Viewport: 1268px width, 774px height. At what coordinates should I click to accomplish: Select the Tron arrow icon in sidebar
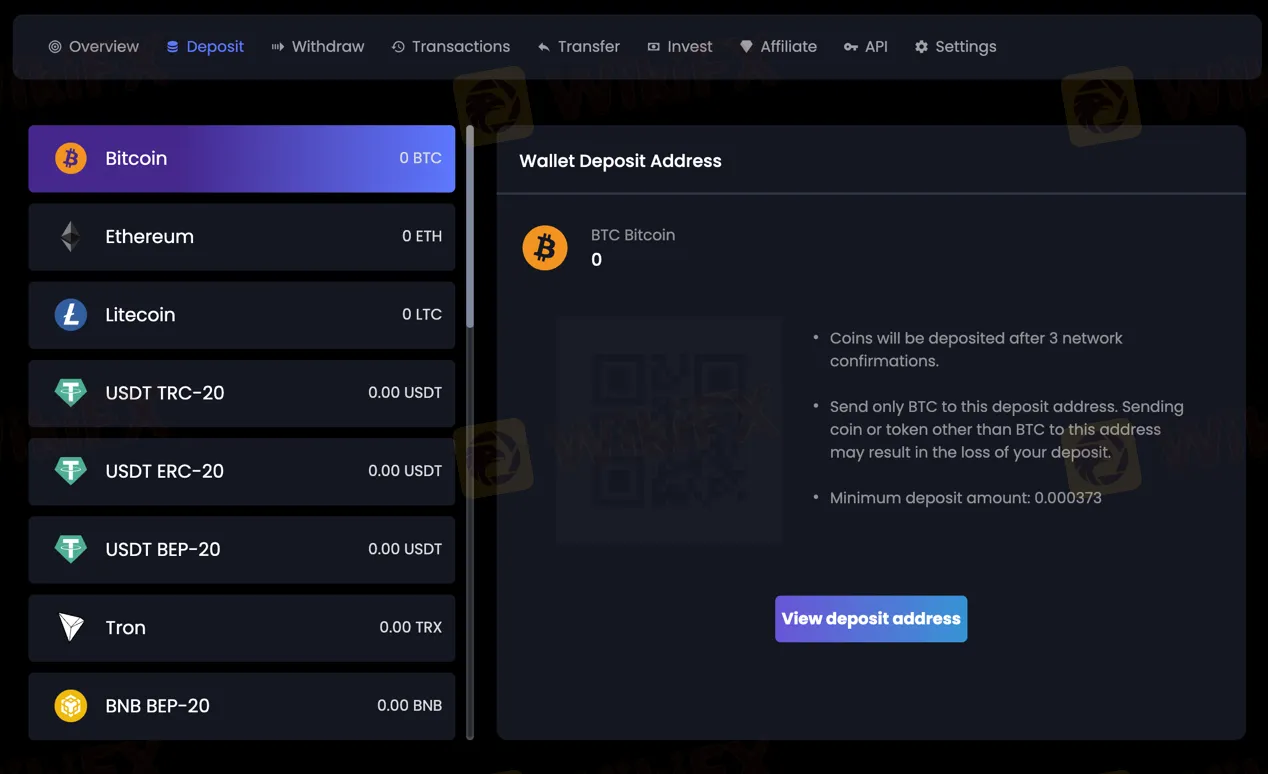70,627
